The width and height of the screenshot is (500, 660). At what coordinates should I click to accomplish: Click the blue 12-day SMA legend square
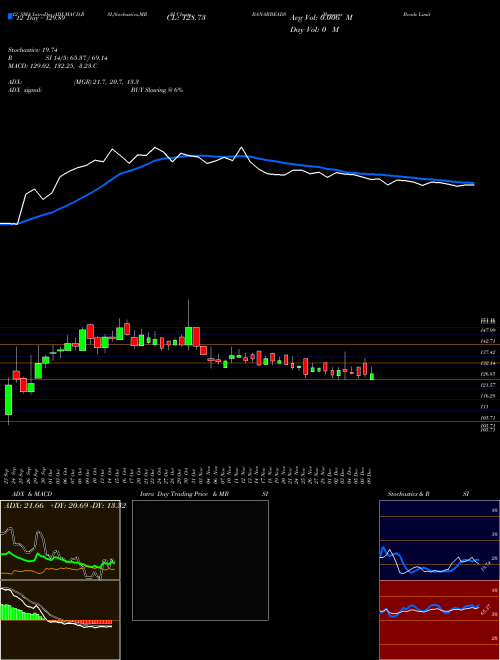(x=10, y=17)
